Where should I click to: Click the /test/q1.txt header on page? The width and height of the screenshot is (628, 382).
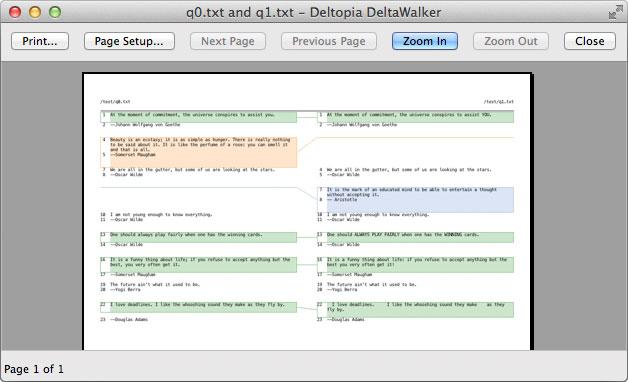499,102
